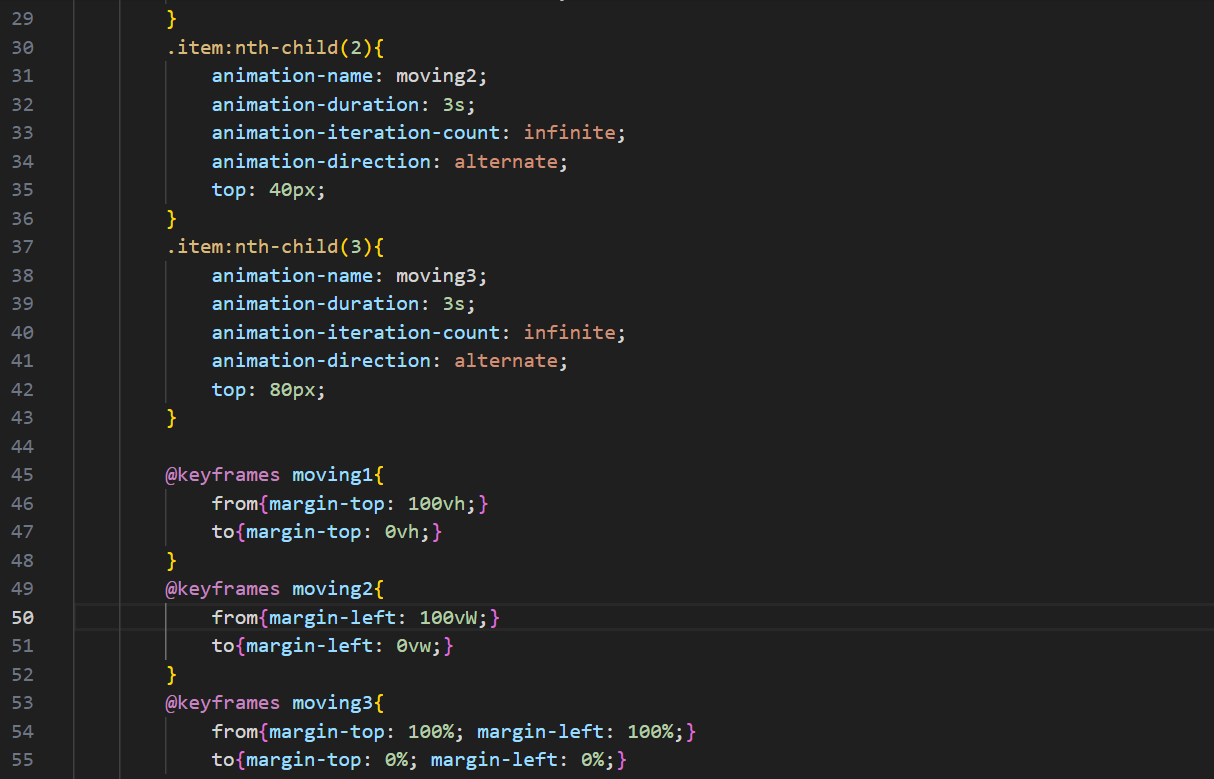
Task: Click the '100vW' value on line 50
Action: [447, 618]
